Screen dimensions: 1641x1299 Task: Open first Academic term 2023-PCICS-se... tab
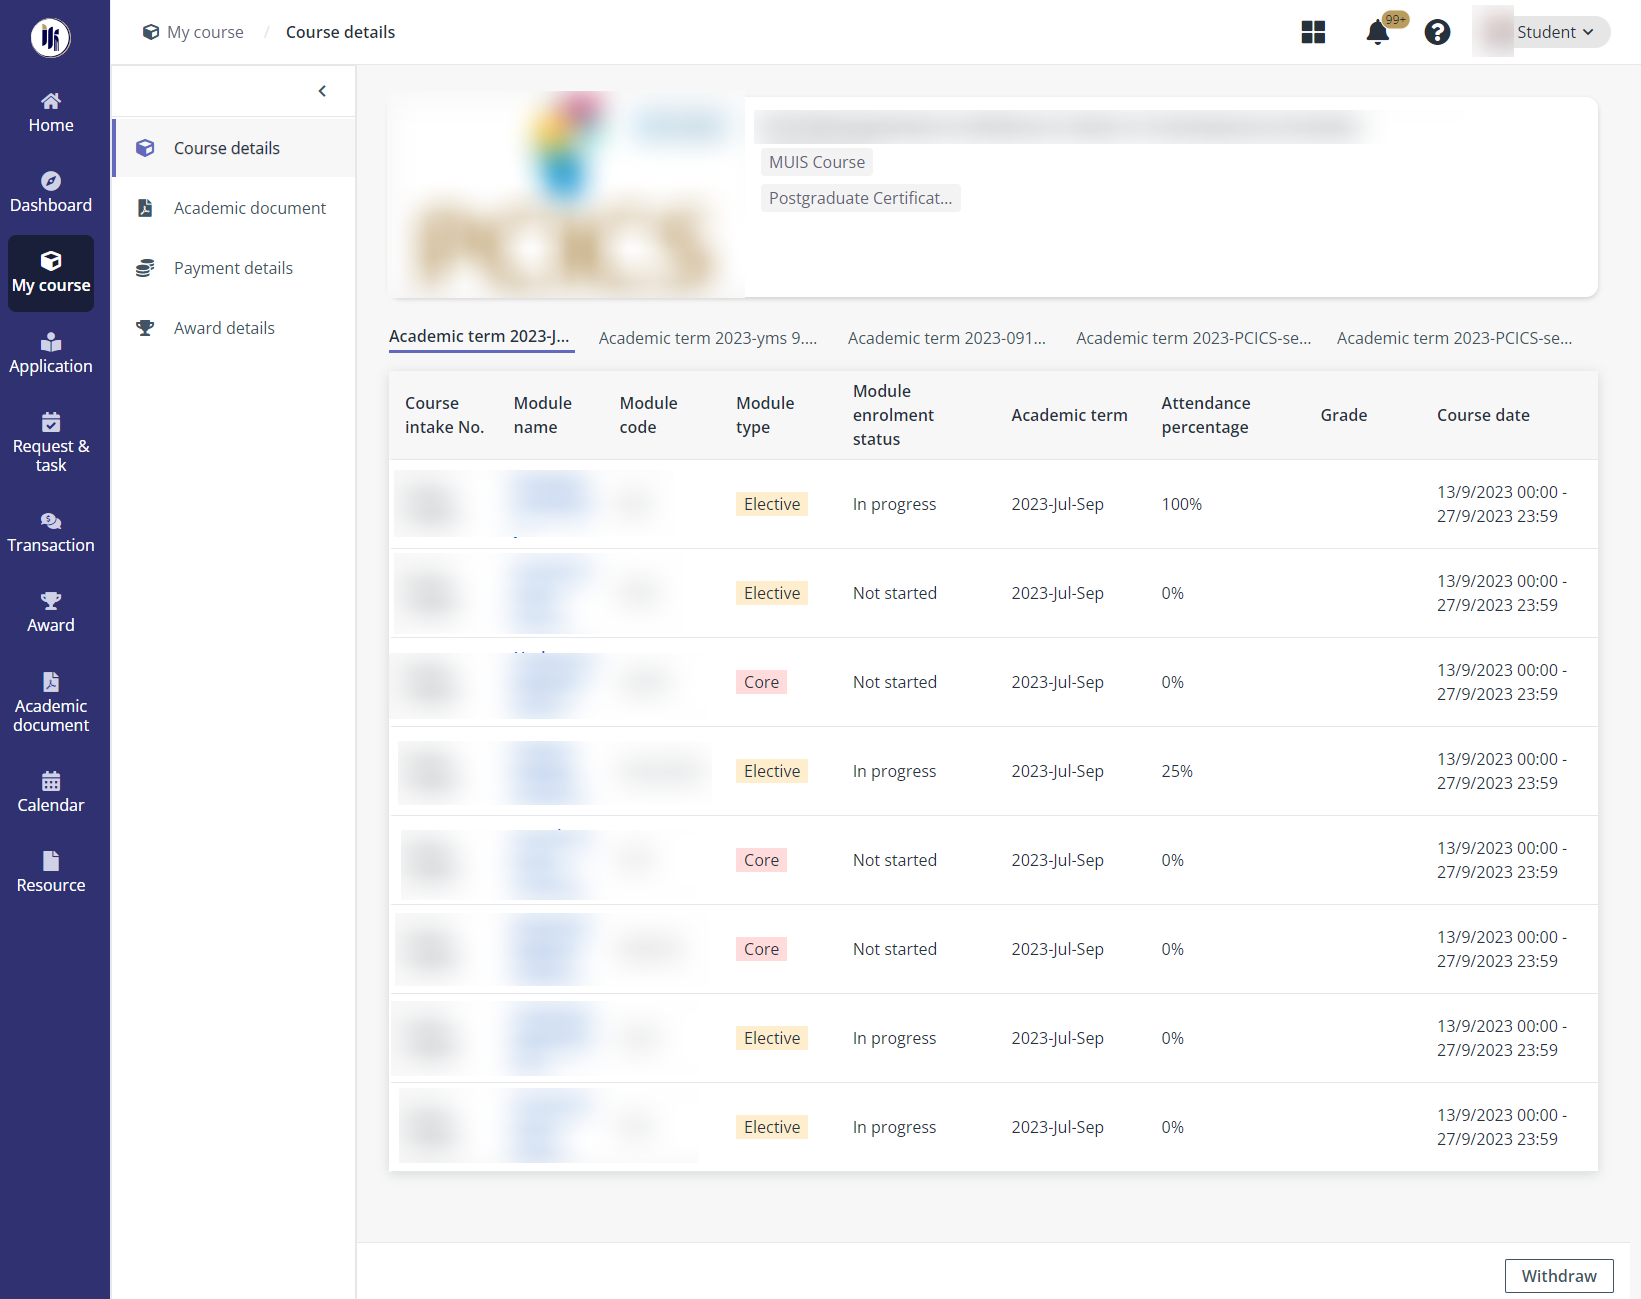(1194, 338)
